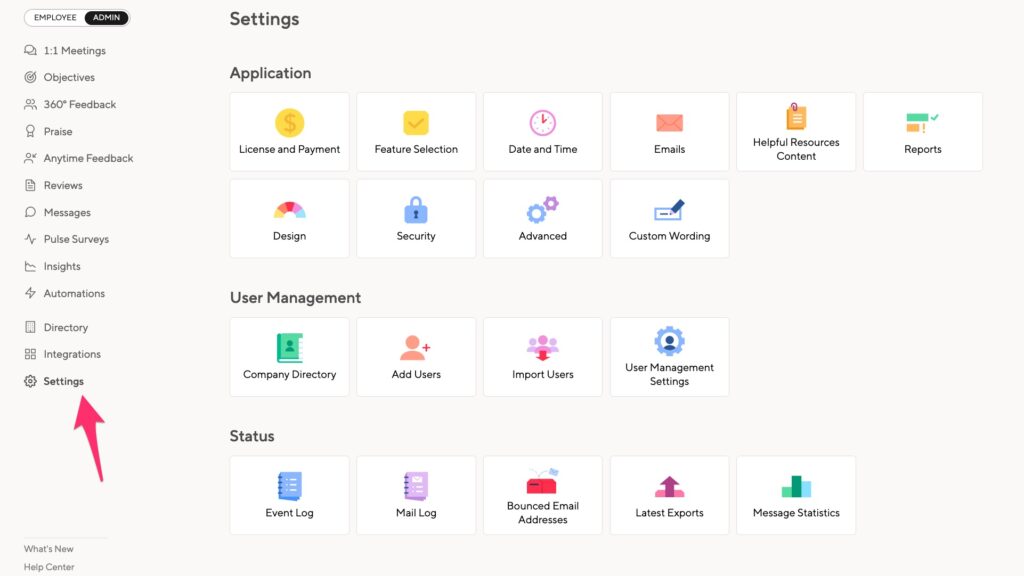Open Add Users person-plus icon

coord(415,348)
